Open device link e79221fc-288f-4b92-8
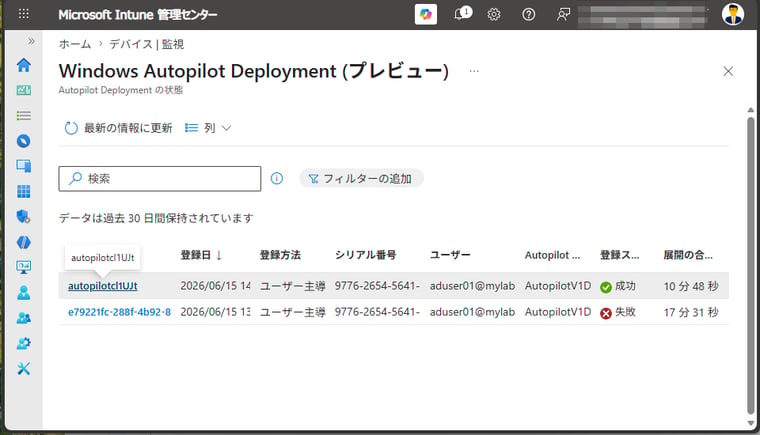The image size is (760, 435). coord(119,312)
